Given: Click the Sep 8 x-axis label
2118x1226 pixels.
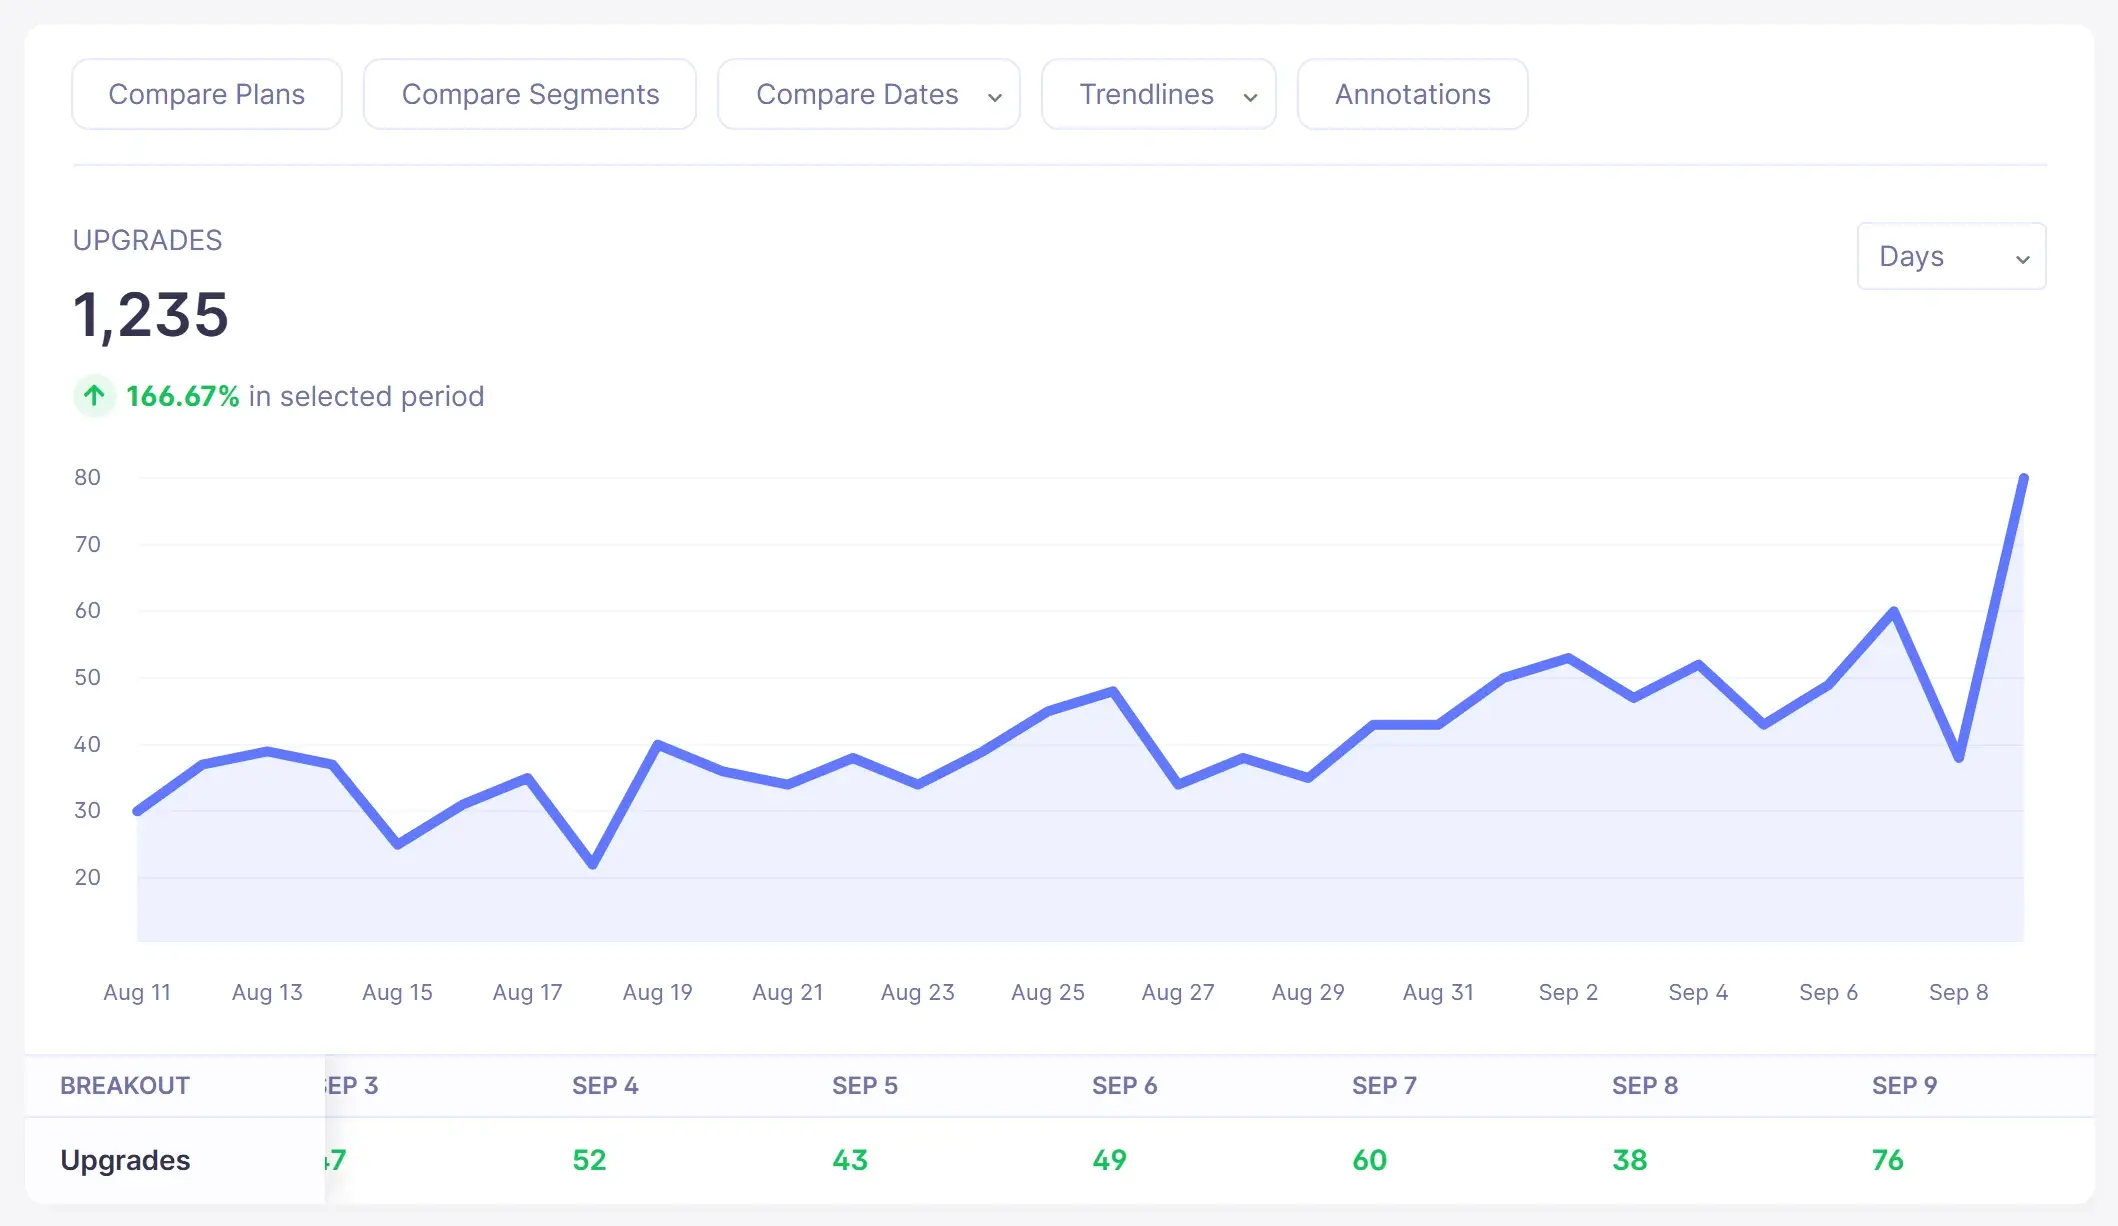Looking at the screenshot, I should [x=1958, y=993].
